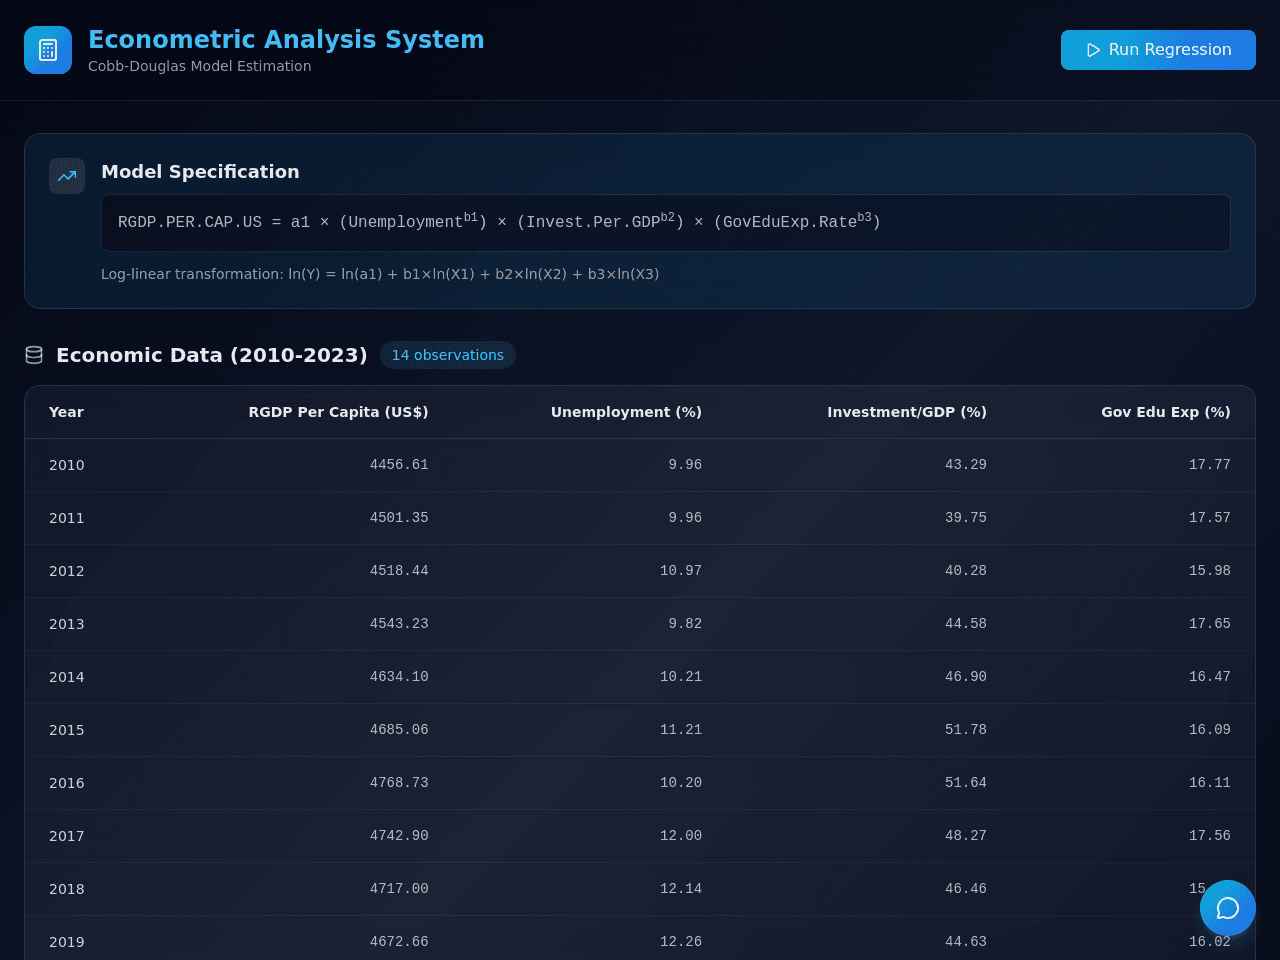Click the Econometric Analysis System title
This screenshot has height=960, width=1280.
click(286, 40)
